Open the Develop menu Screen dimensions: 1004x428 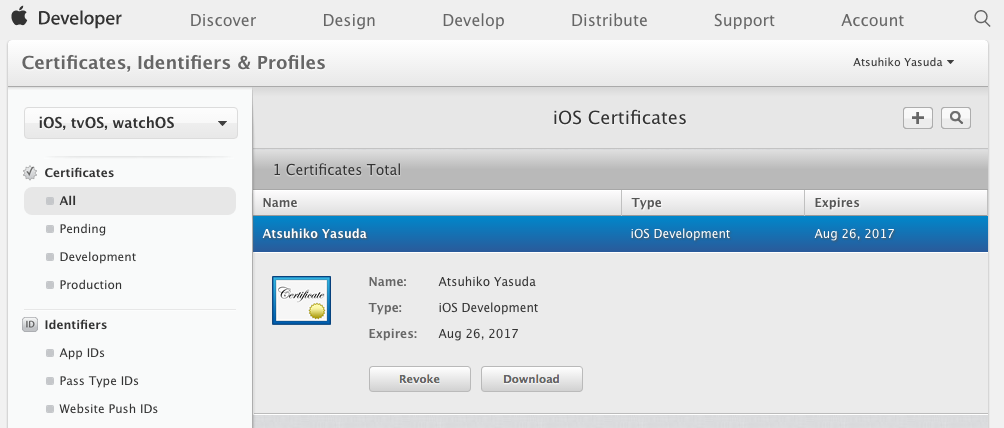pos(473,21)
